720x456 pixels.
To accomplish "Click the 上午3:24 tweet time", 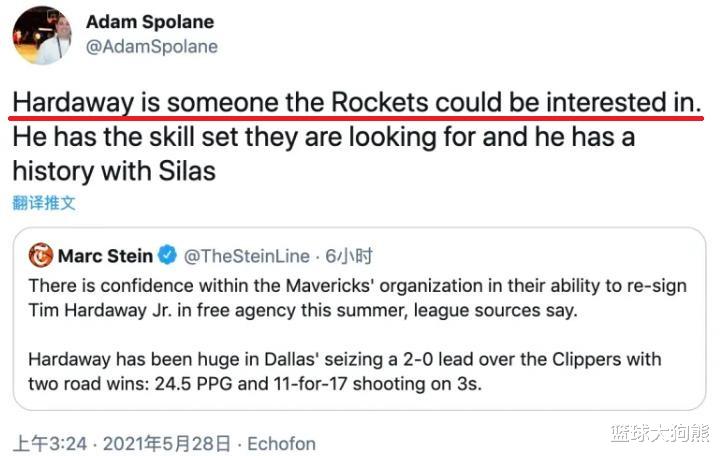I will click(49, 441).
